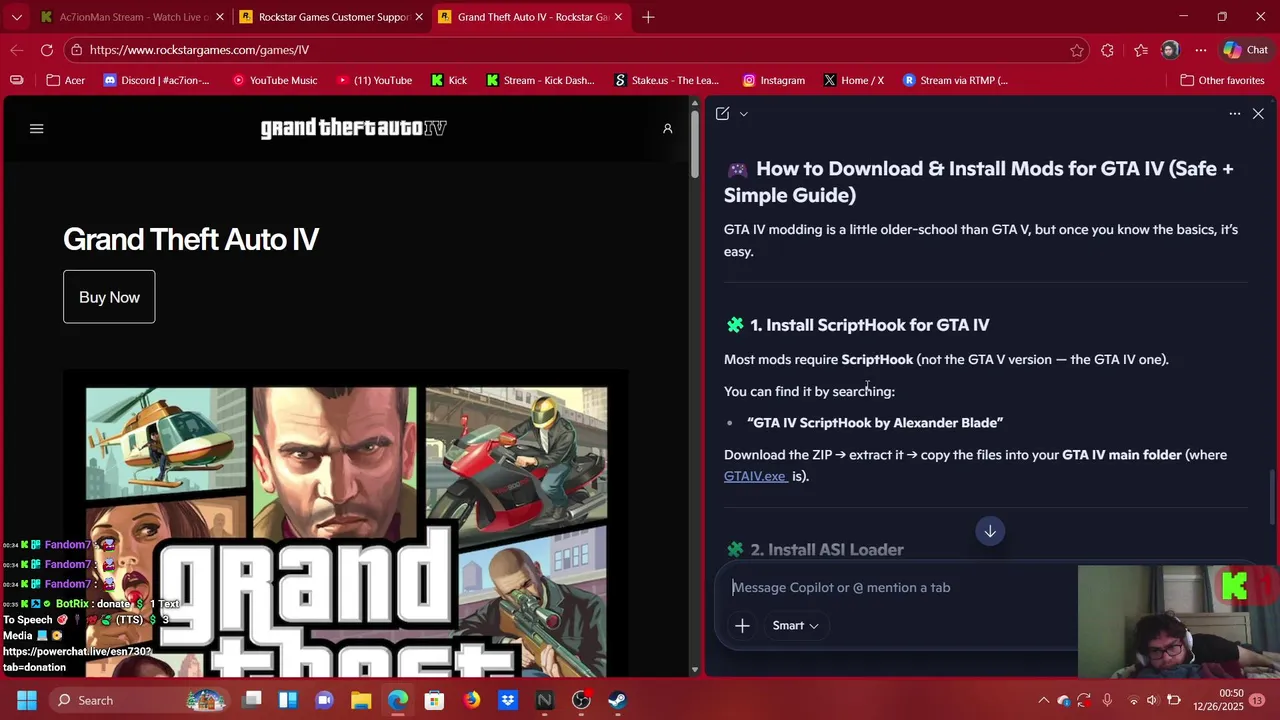
Task: Close the Copilot side pane
Action: (x=1258, y=114)
